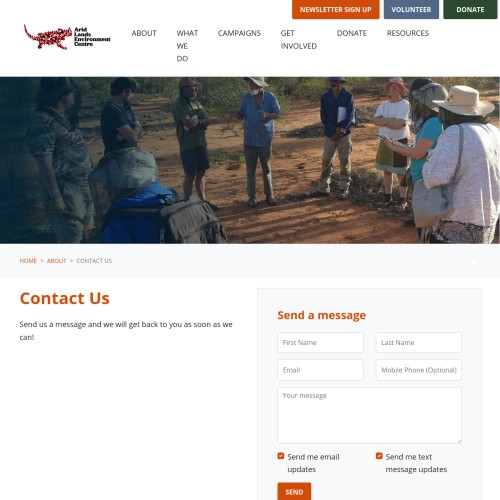The image size is (500, 500).
Task: Open the What We Do menu
Action: click(x=187, y=46)
